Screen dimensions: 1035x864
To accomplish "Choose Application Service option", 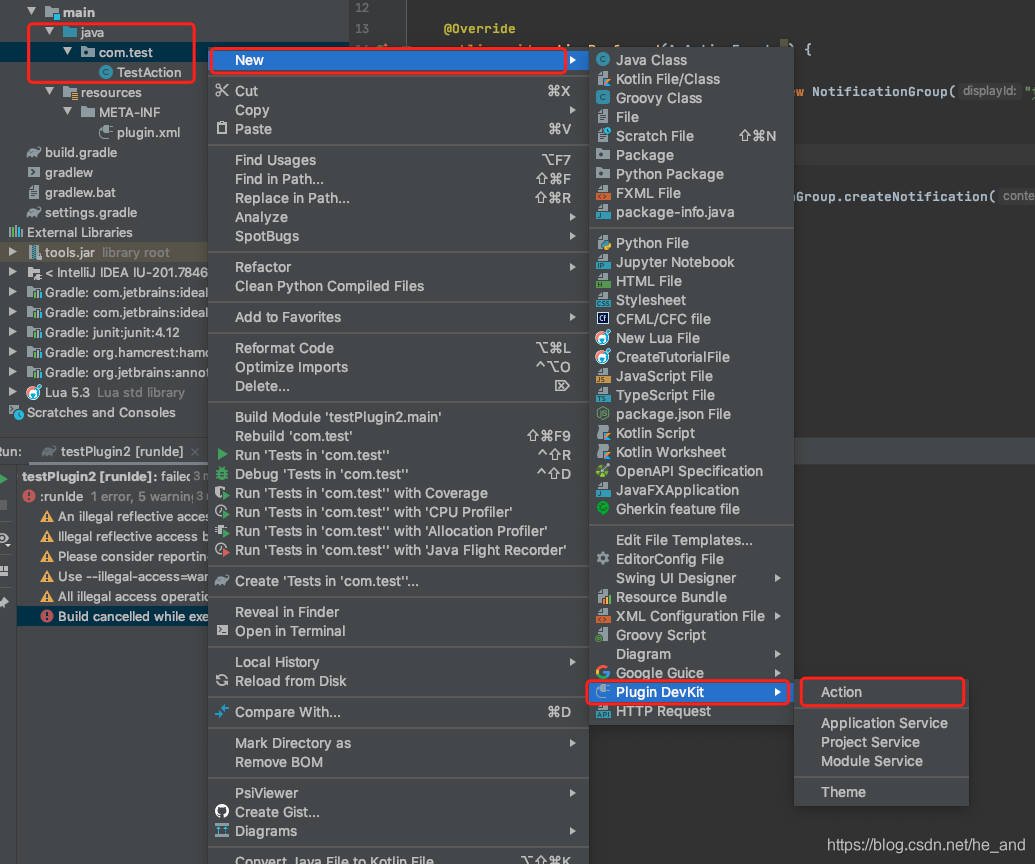I will [x=882, y=723].
